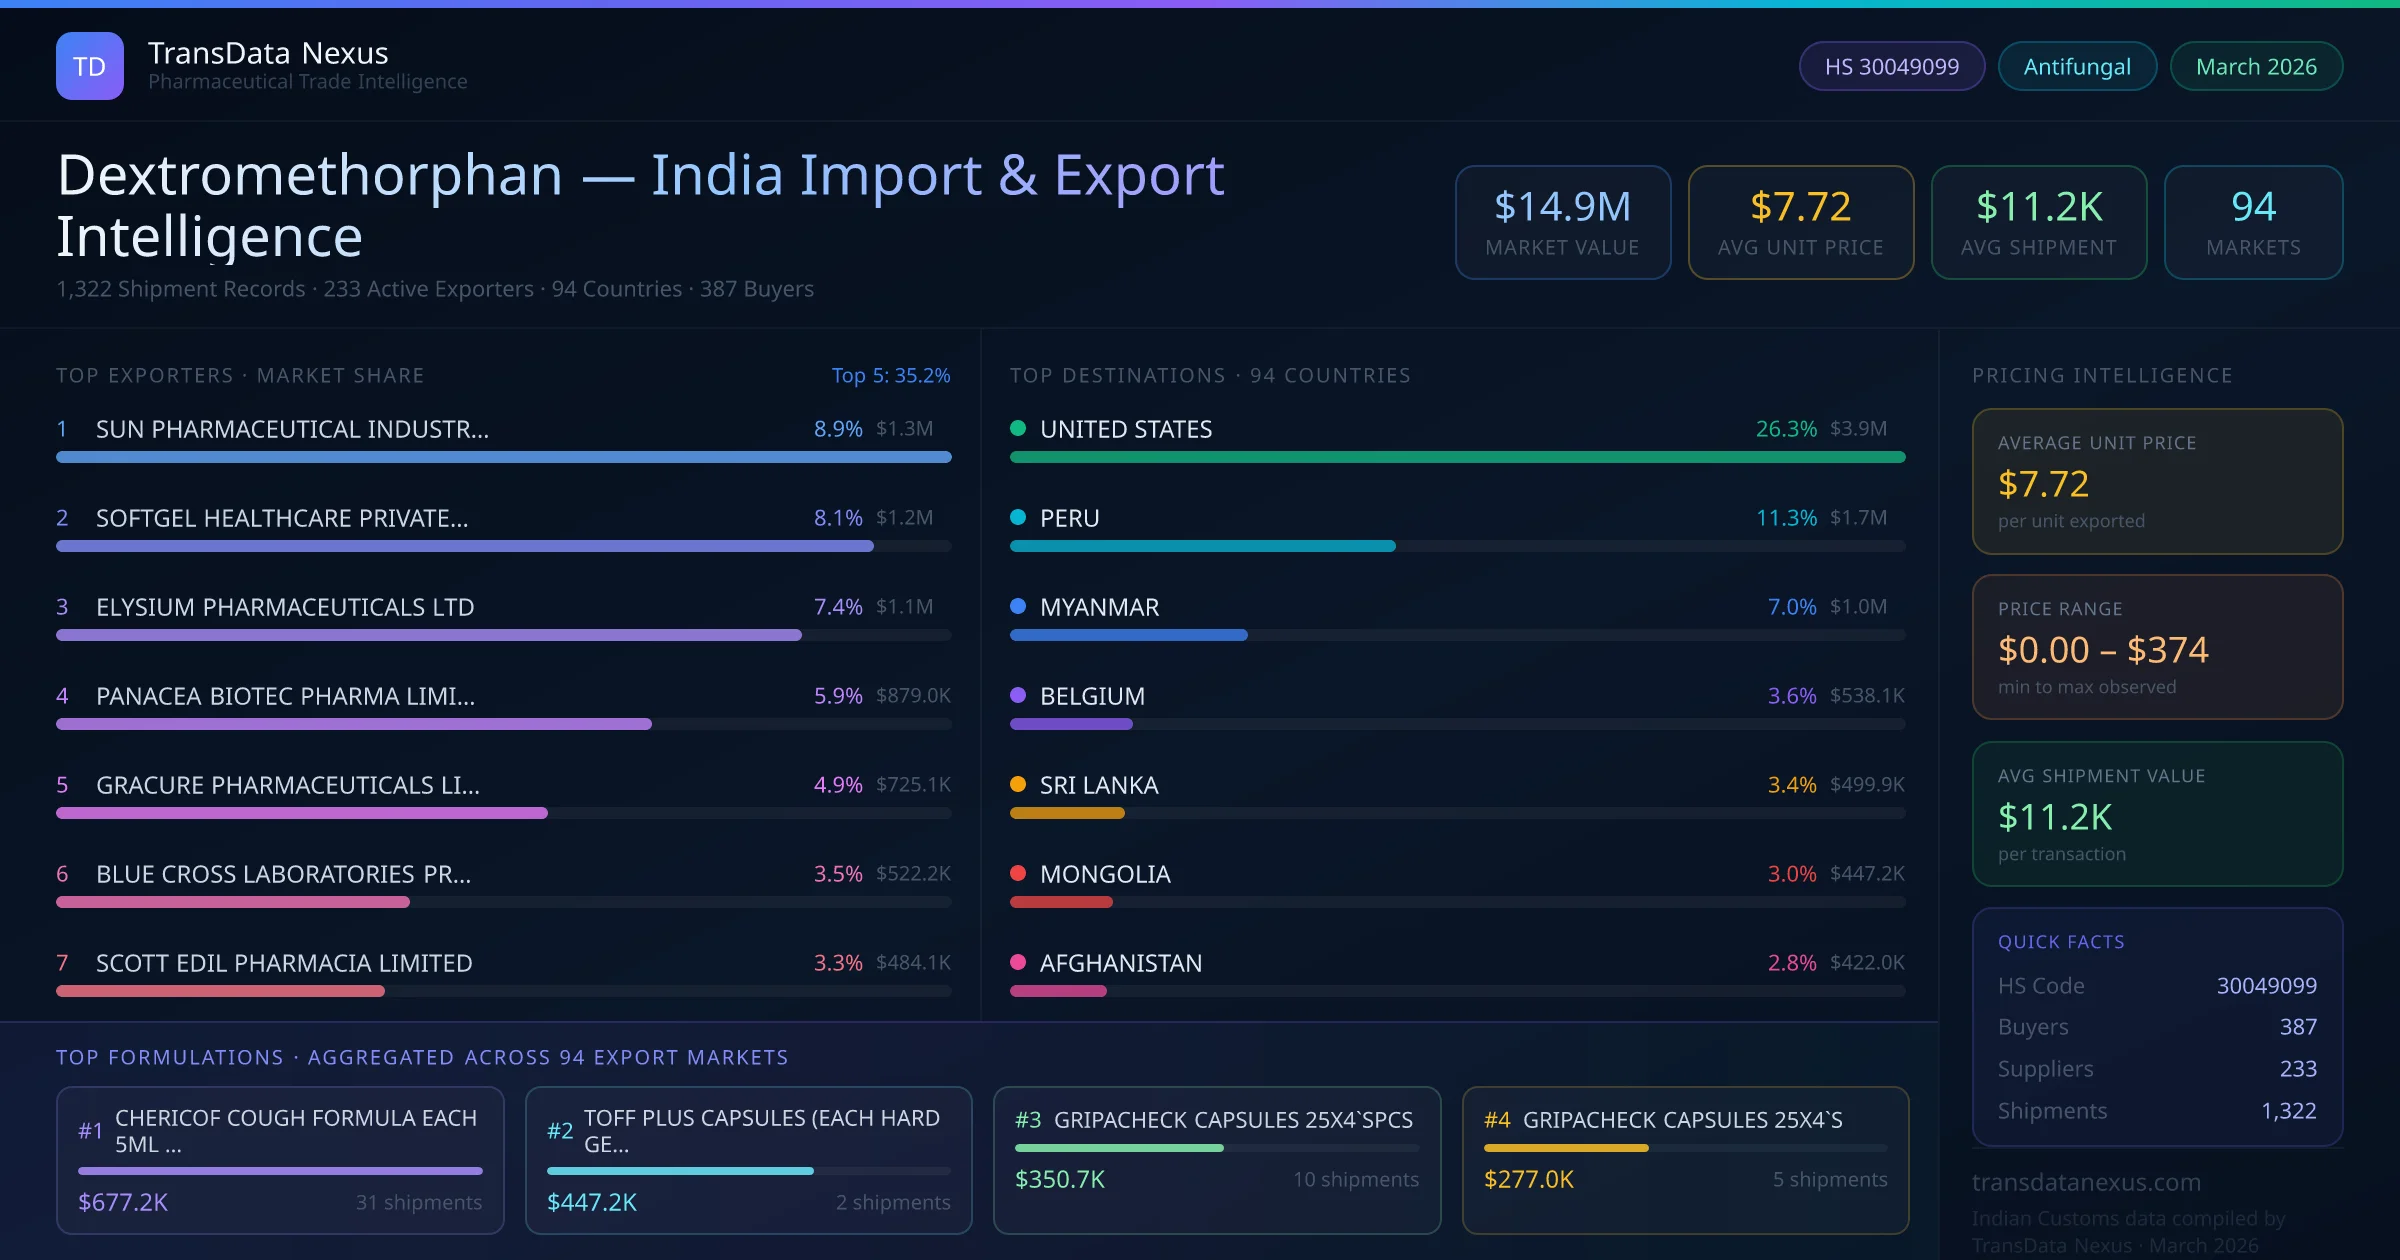Screen dimensions: 2400x1260
Task: Open Chericof Cough Formula formulation card
Action: [280, 1160]
